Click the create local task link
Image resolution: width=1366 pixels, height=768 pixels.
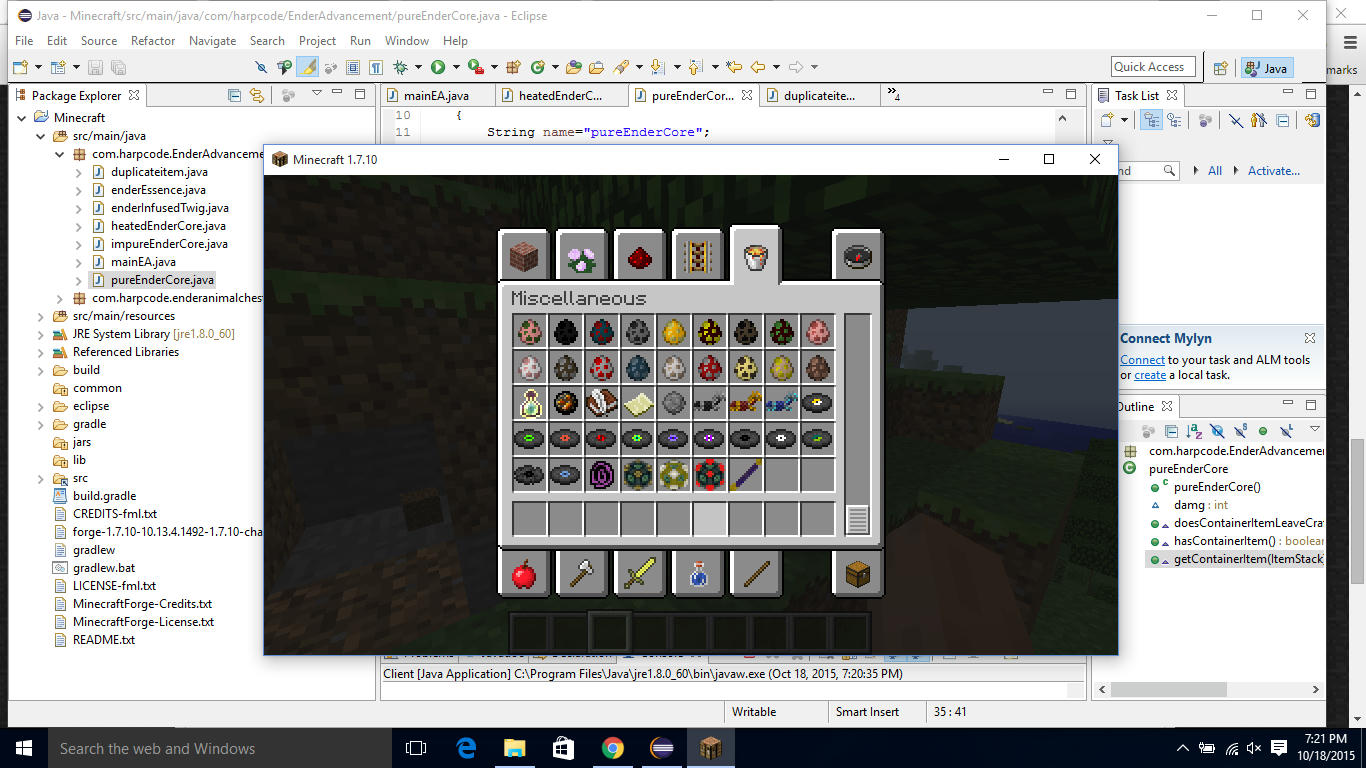pyautogui.click(x=1149, y=375)
